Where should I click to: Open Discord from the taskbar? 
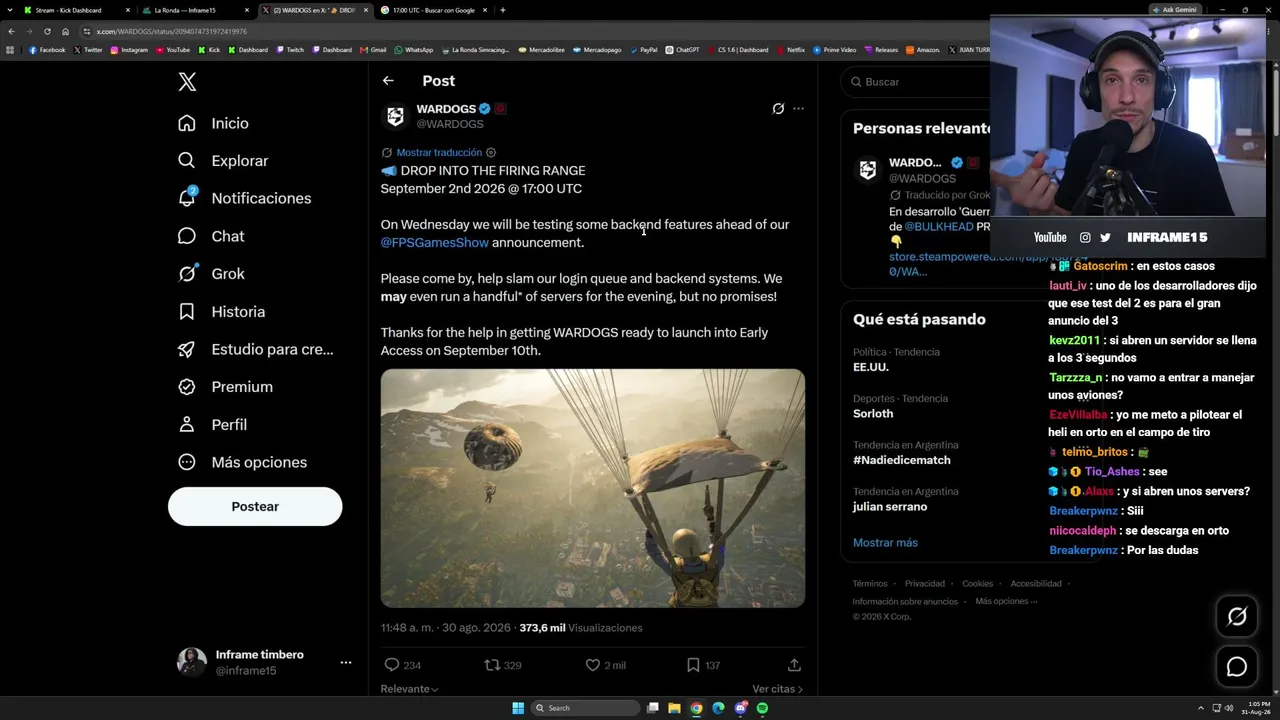click(x=740, y=708)
